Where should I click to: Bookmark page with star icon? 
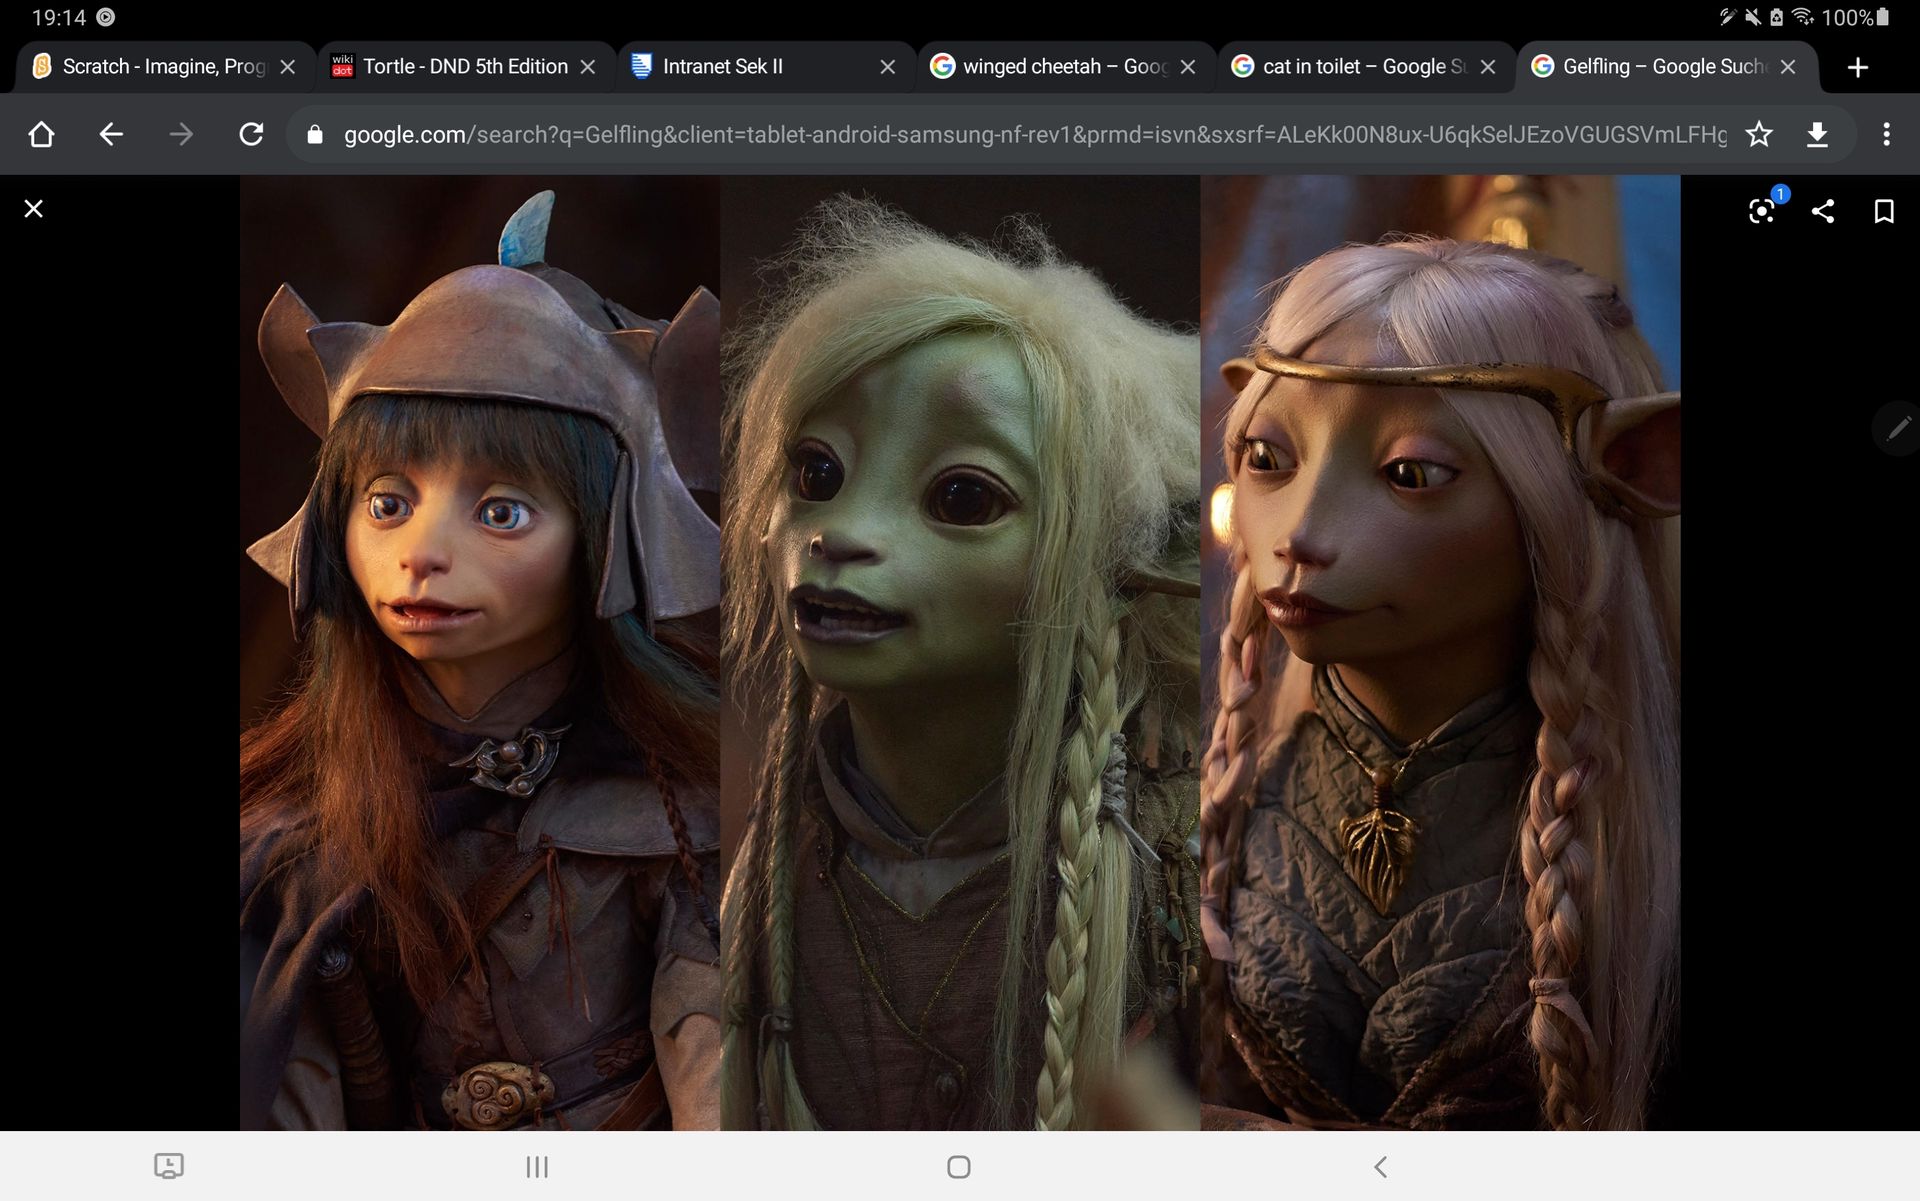[1759, 134]
